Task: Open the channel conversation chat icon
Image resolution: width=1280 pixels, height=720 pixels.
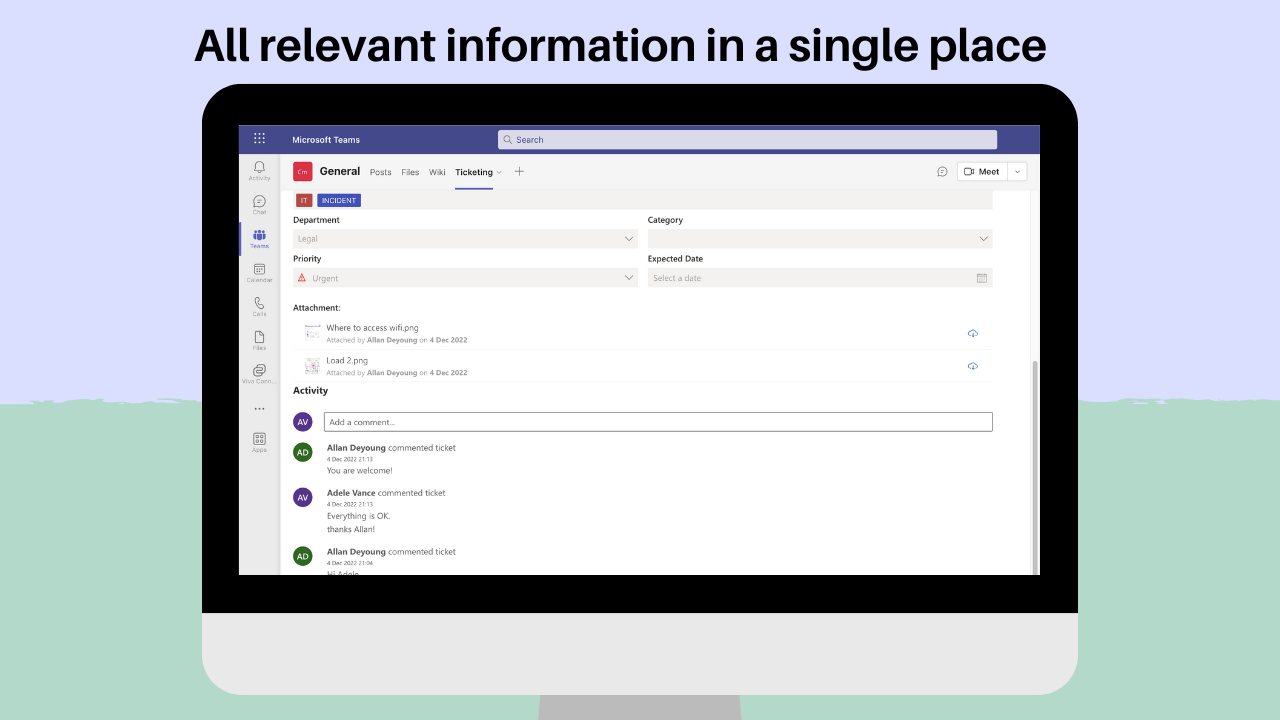Action: [942, 171]
